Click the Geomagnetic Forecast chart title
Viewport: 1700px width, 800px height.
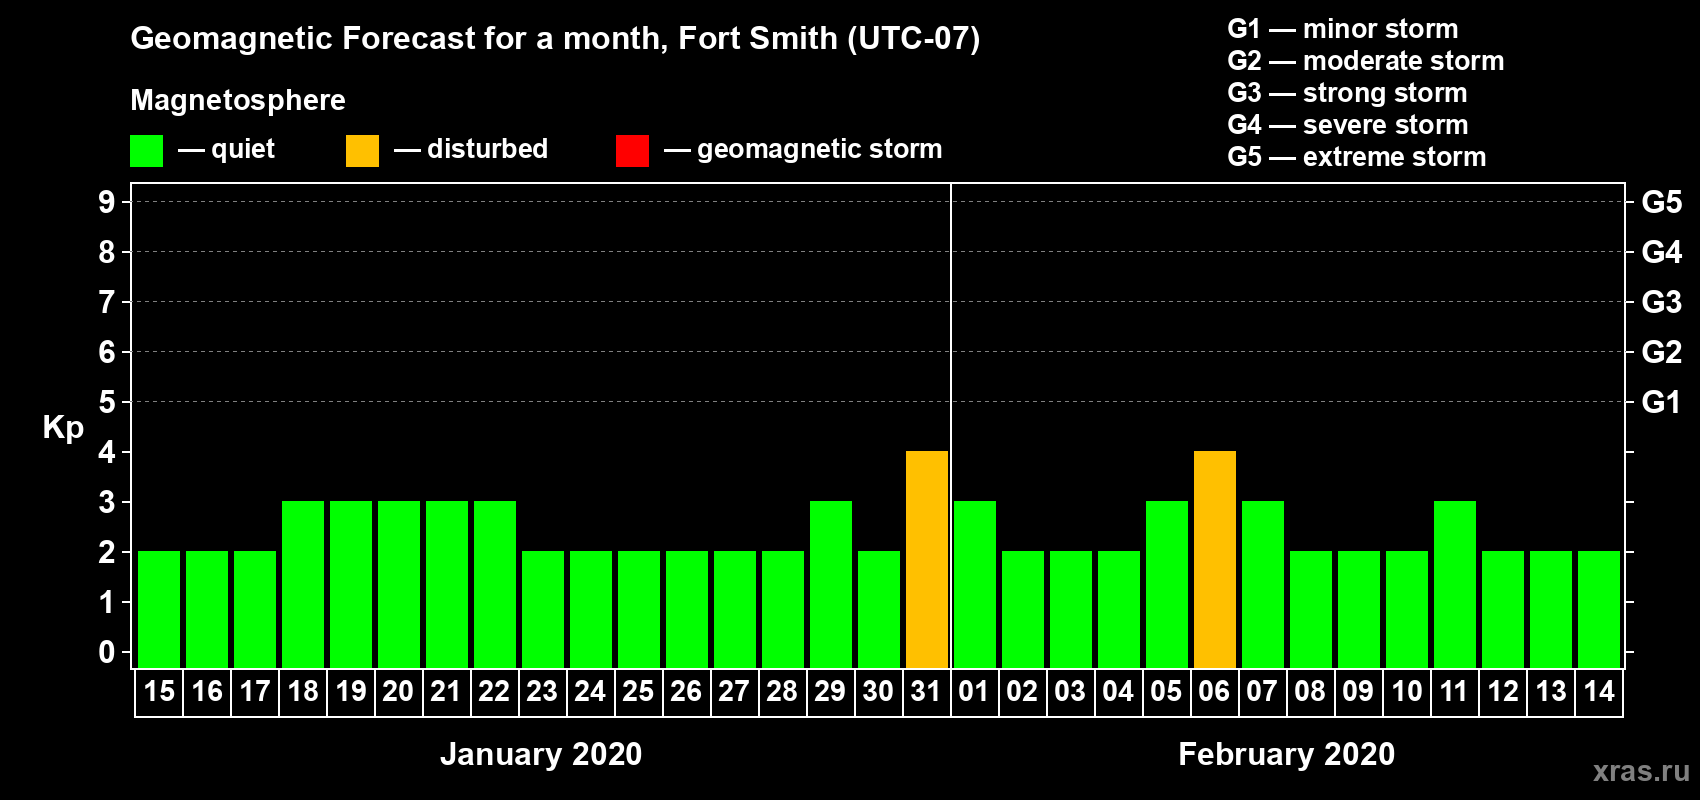[555, 39]
